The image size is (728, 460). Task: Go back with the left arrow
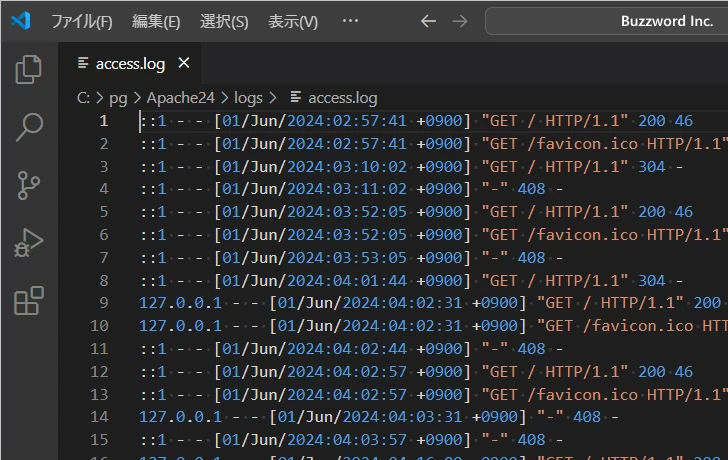428,21
